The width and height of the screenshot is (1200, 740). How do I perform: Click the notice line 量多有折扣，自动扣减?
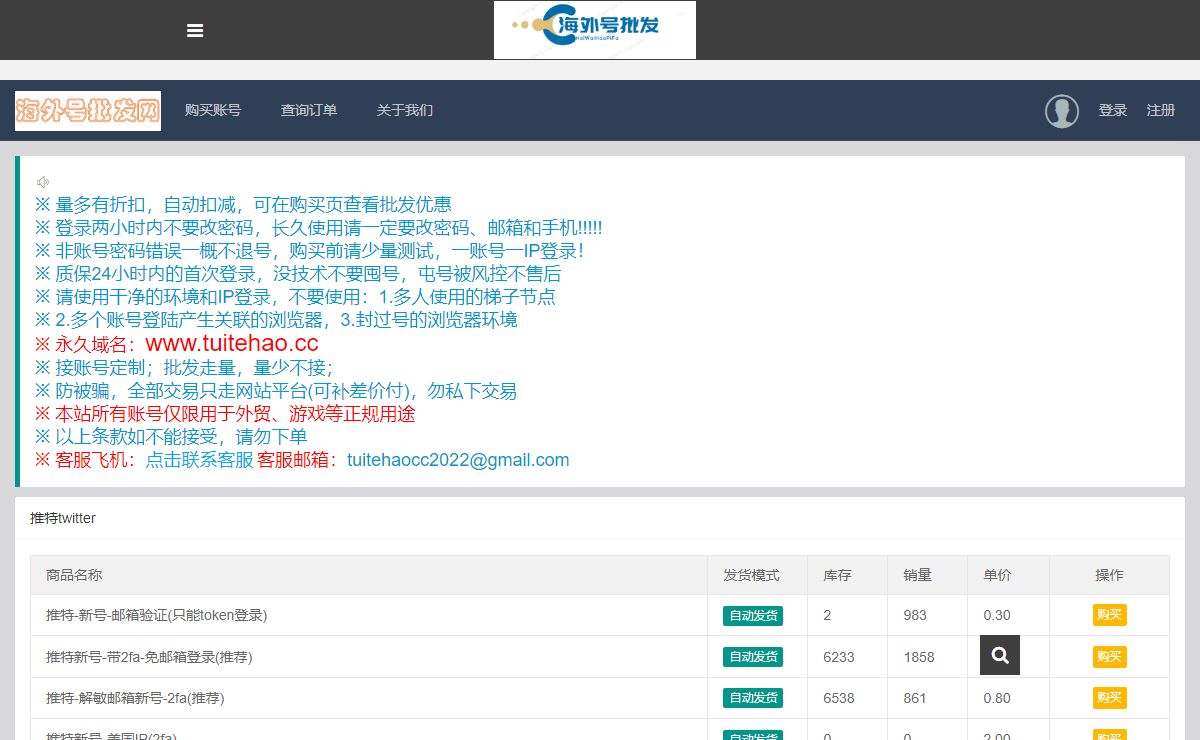tap(243, 204)
